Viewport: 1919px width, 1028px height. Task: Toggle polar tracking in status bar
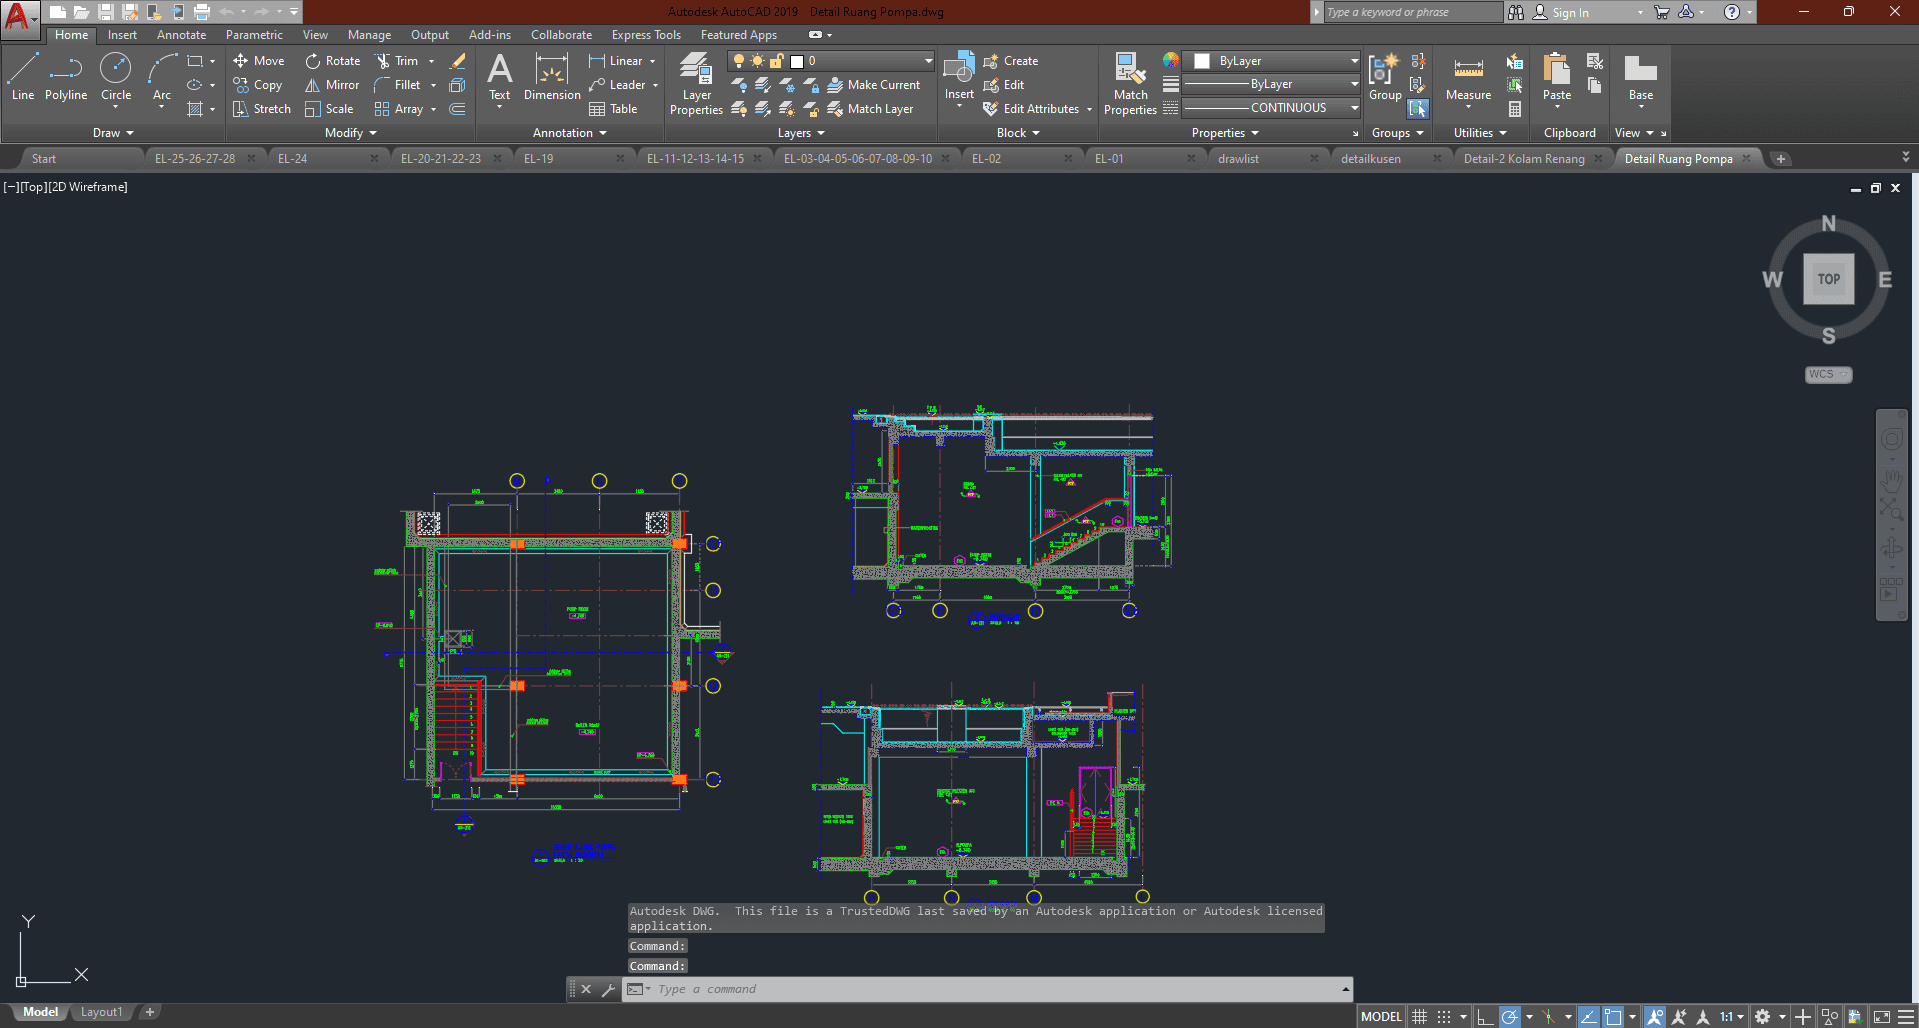pyautogui.click(x=1510, y=1017)
